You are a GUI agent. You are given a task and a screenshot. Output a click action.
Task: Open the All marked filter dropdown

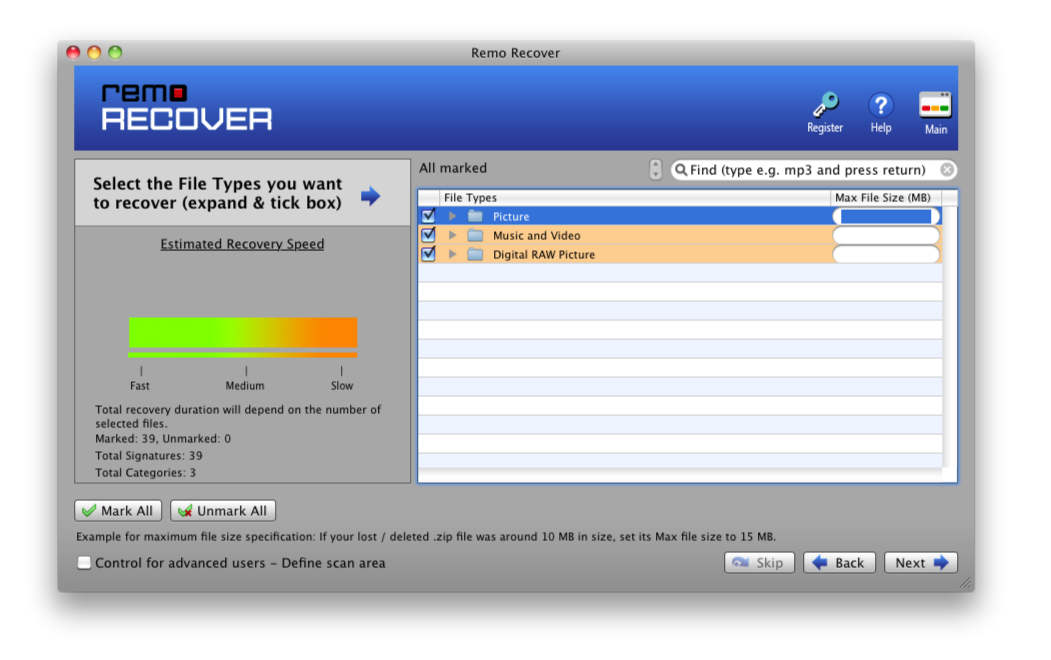click(x=655, y=170)
